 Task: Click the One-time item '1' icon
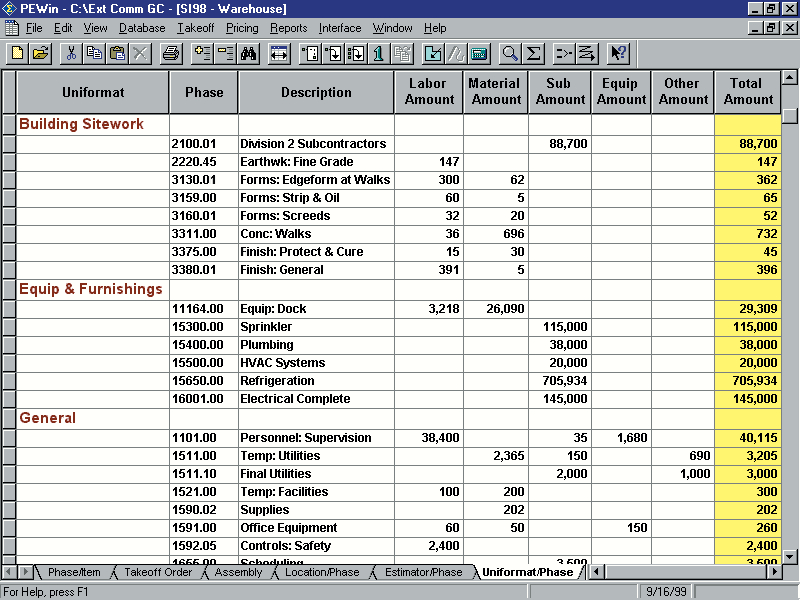(379, 53)
